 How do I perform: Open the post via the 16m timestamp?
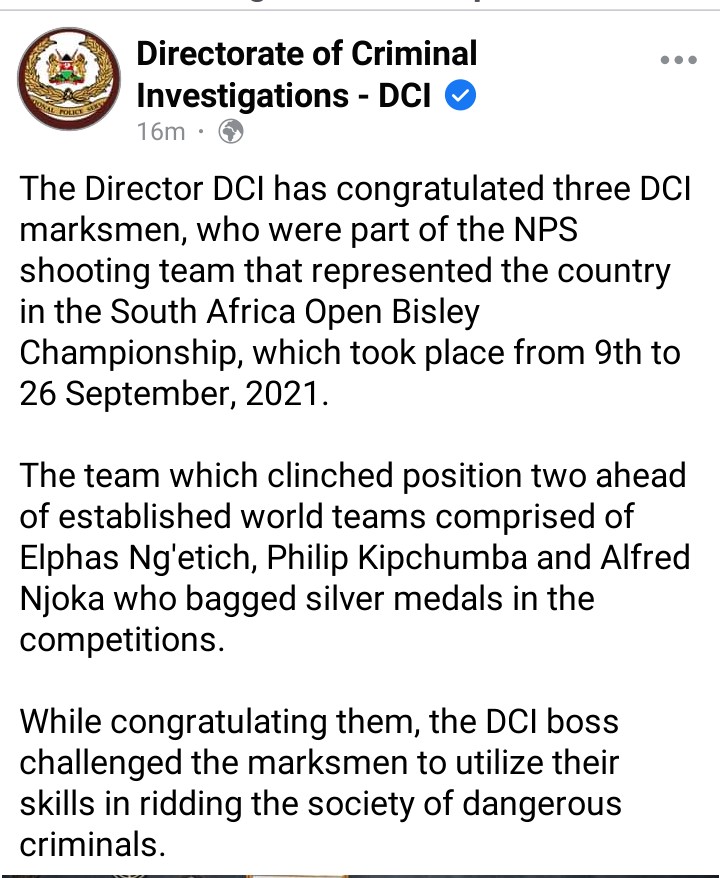tap(160, 131)
